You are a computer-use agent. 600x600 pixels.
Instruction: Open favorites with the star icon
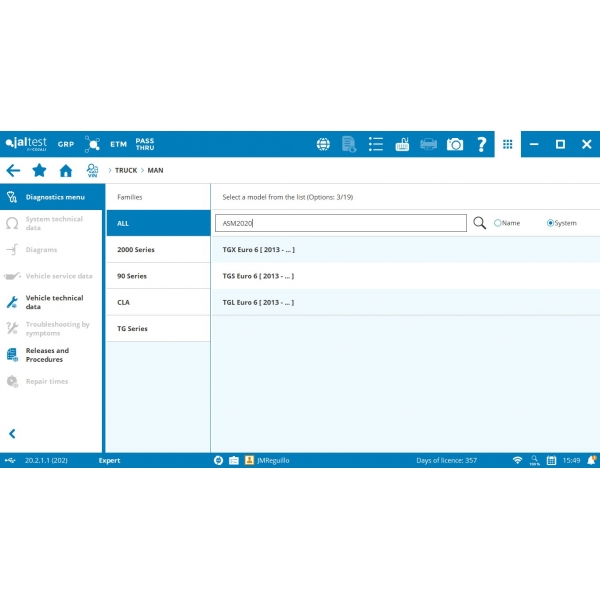coord(39,171)
